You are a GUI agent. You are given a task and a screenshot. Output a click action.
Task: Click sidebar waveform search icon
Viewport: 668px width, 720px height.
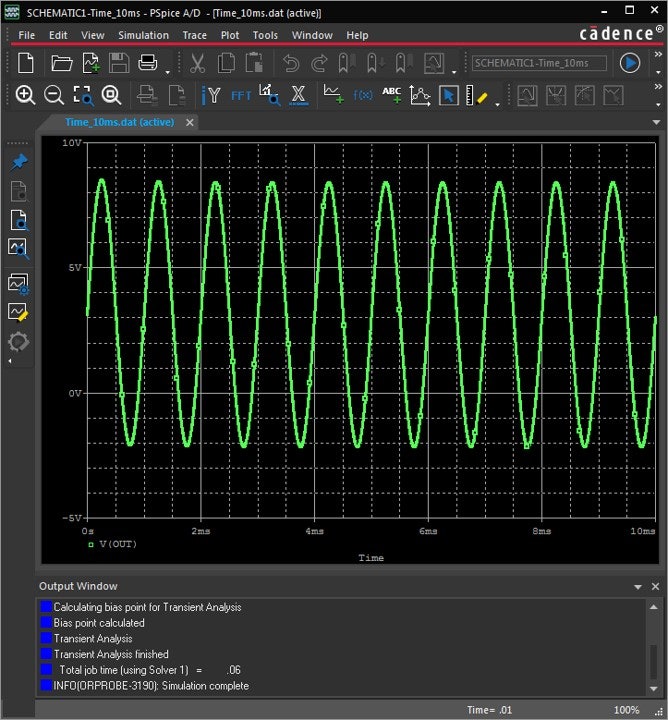[19, 248]
